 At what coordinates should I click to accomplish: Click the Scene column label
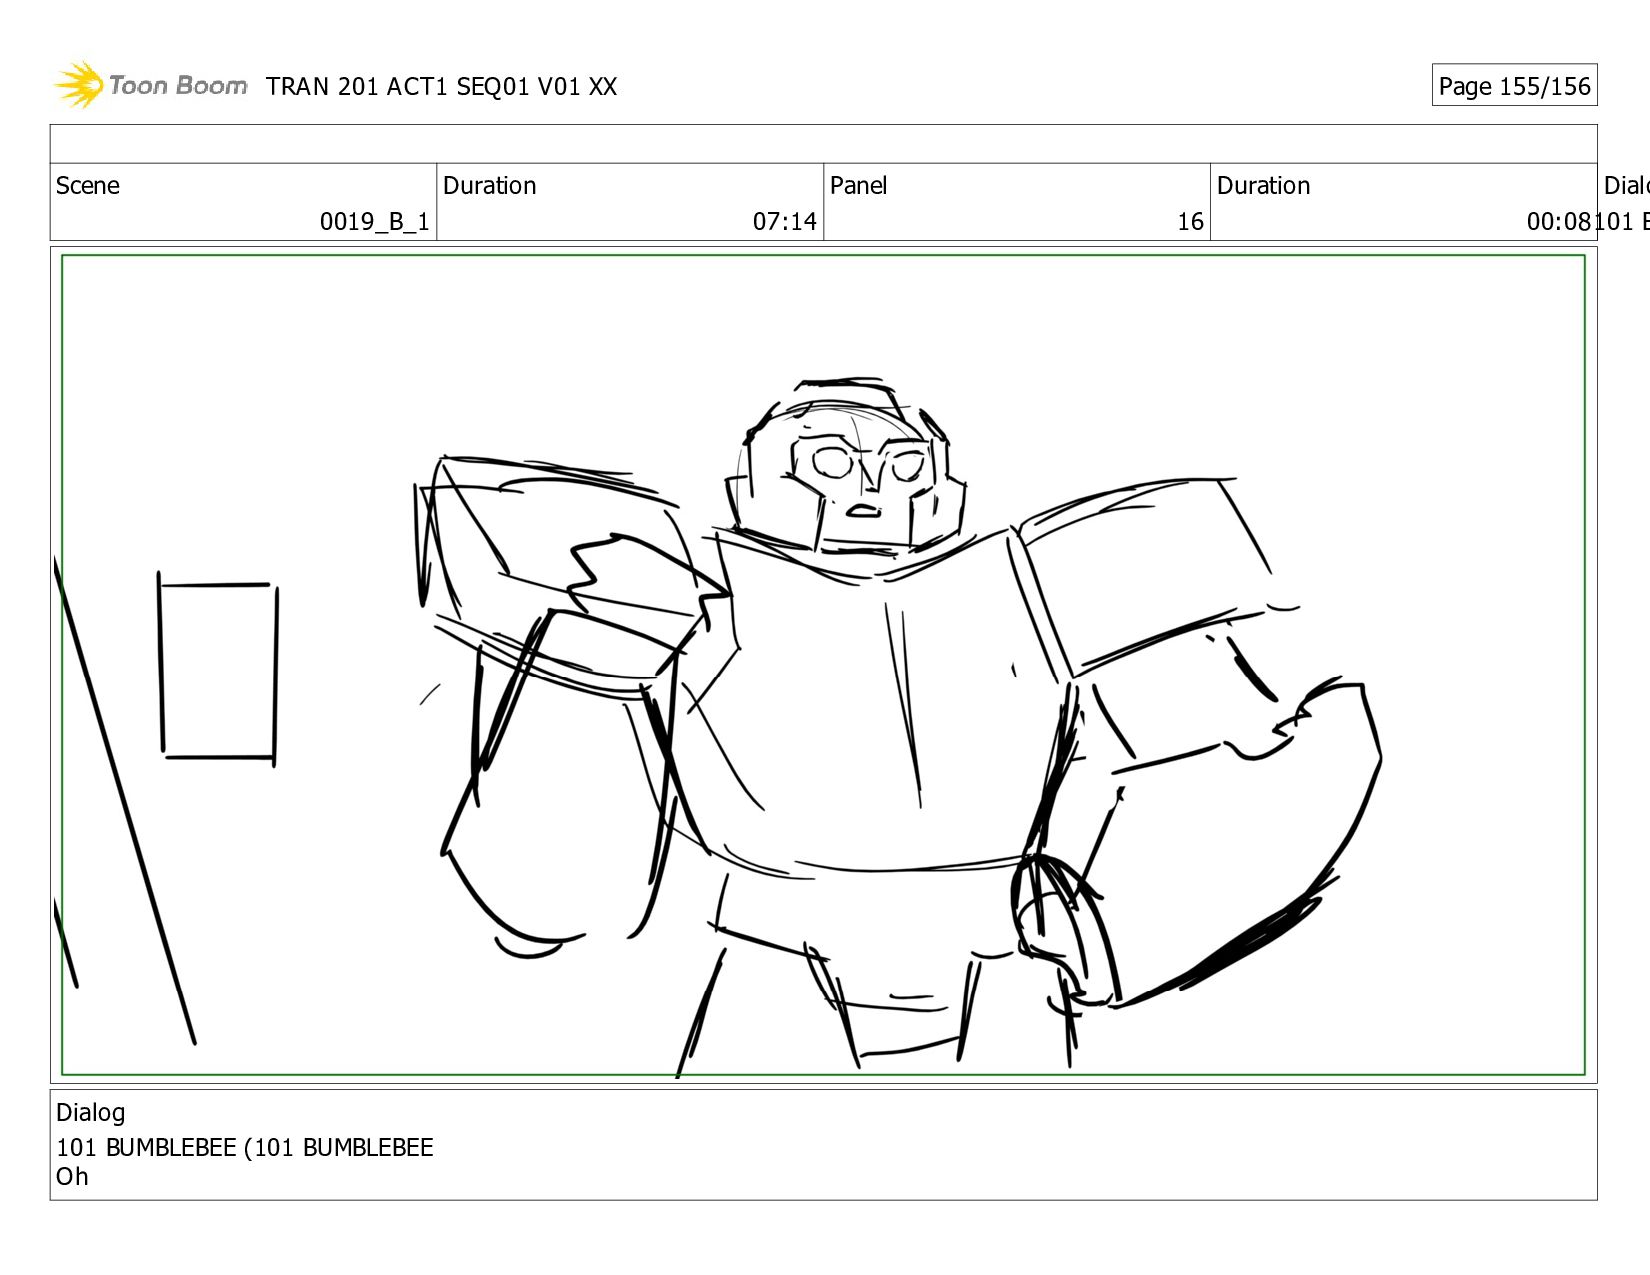pos(88,186)
